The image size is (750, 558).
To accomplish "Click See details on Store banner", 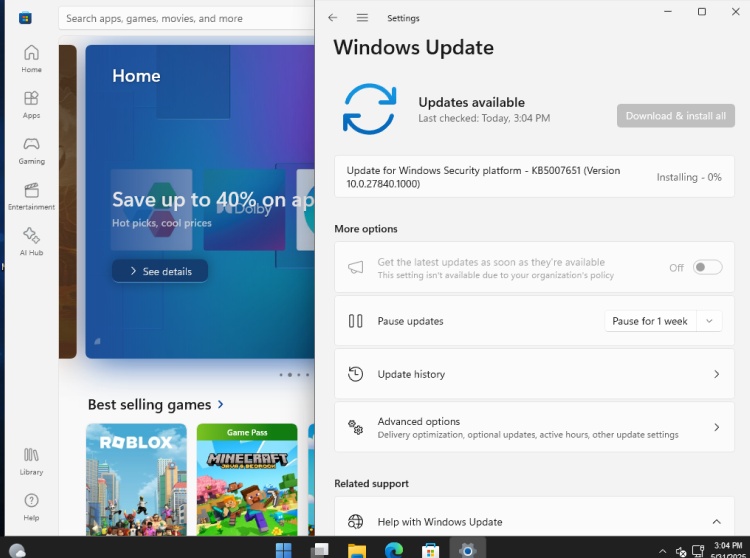I will point(160,271).
